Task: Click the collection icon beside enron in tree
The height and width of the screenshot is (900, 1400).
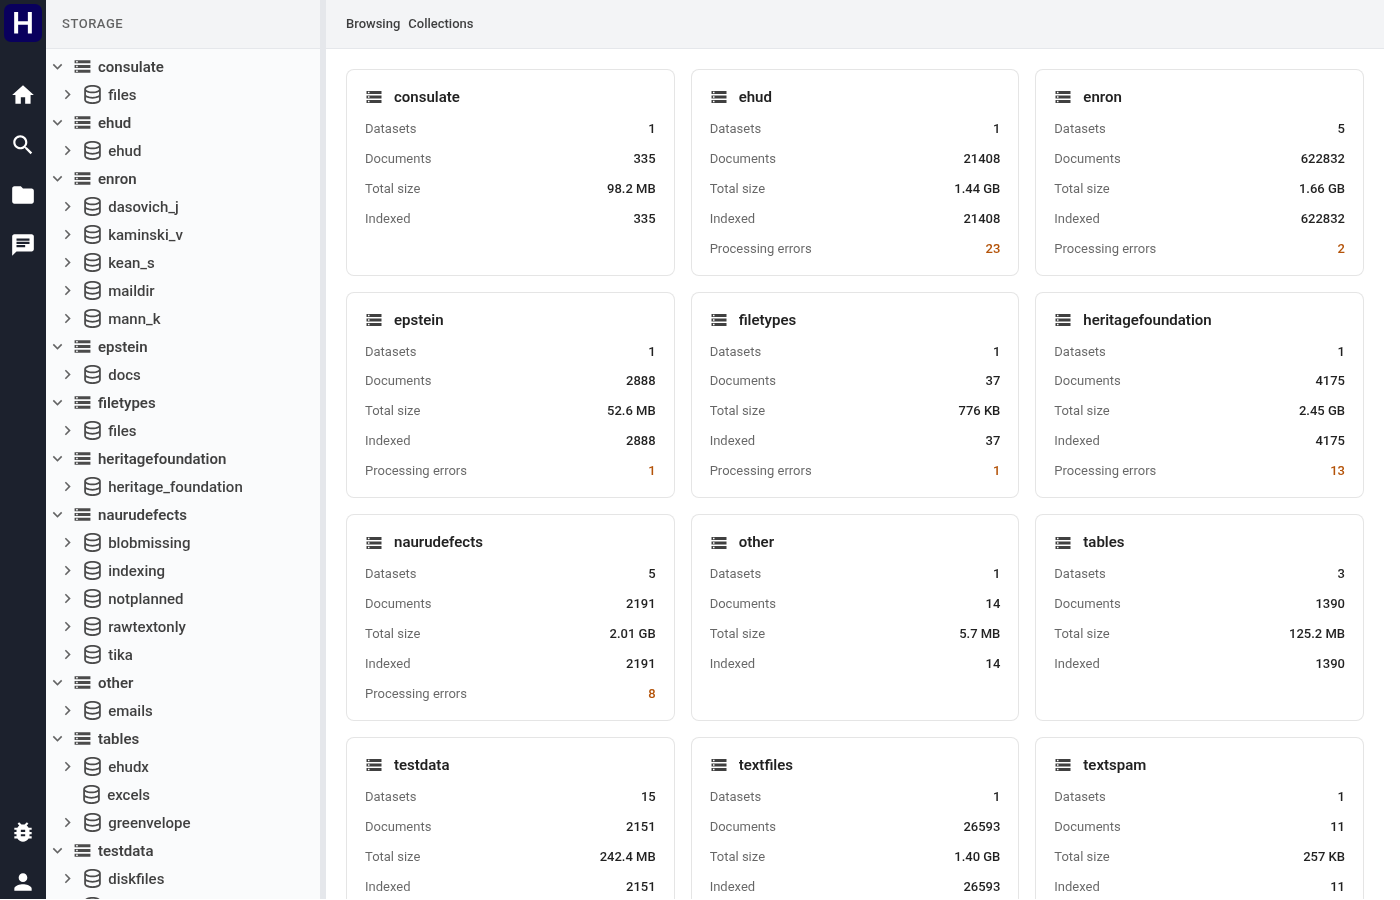Action: (x=82, y=179)
